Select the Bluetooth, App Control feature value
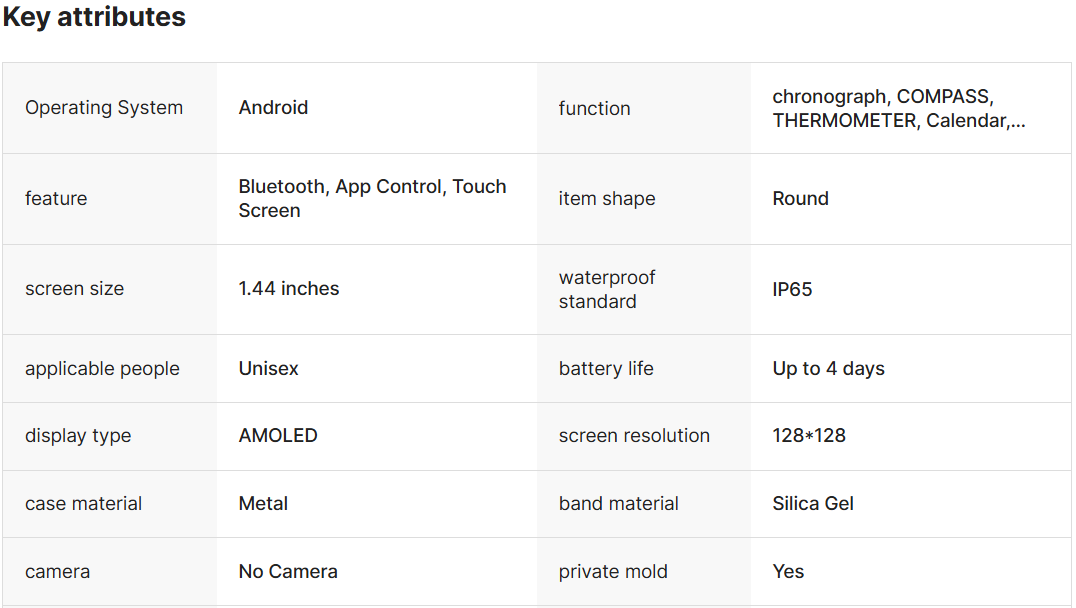Viewport: 1076px width, 608px height. pyautogui.click(x=372, y=198)
